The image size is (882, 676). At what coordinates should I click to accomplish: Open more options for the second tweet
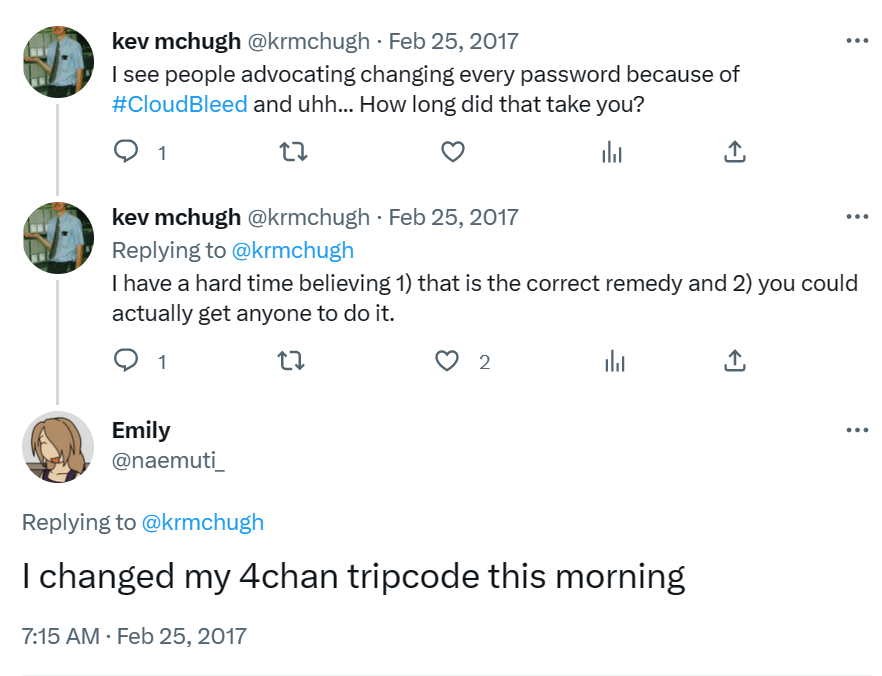pyautogui.click(x=857, y=217)
